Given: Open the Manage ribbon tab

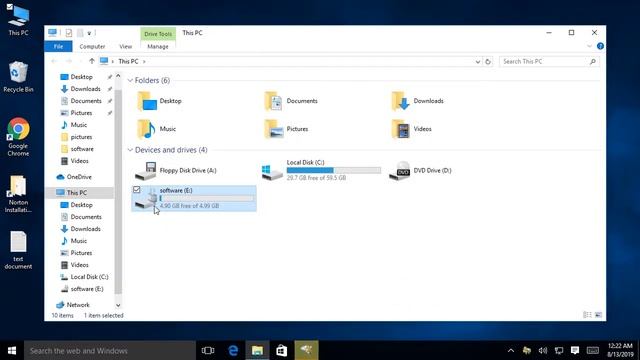Looking at the screenshot, I should click(158, 47).
